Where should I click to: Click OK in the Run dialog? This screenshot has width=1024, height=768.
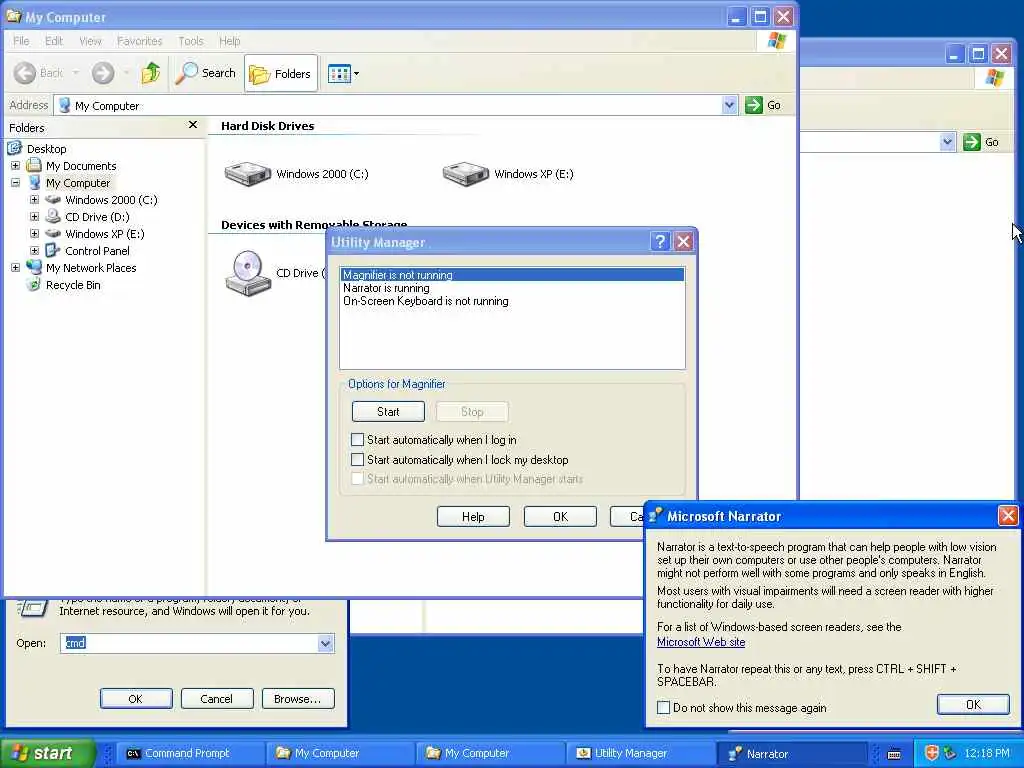[x=136, y=699]
